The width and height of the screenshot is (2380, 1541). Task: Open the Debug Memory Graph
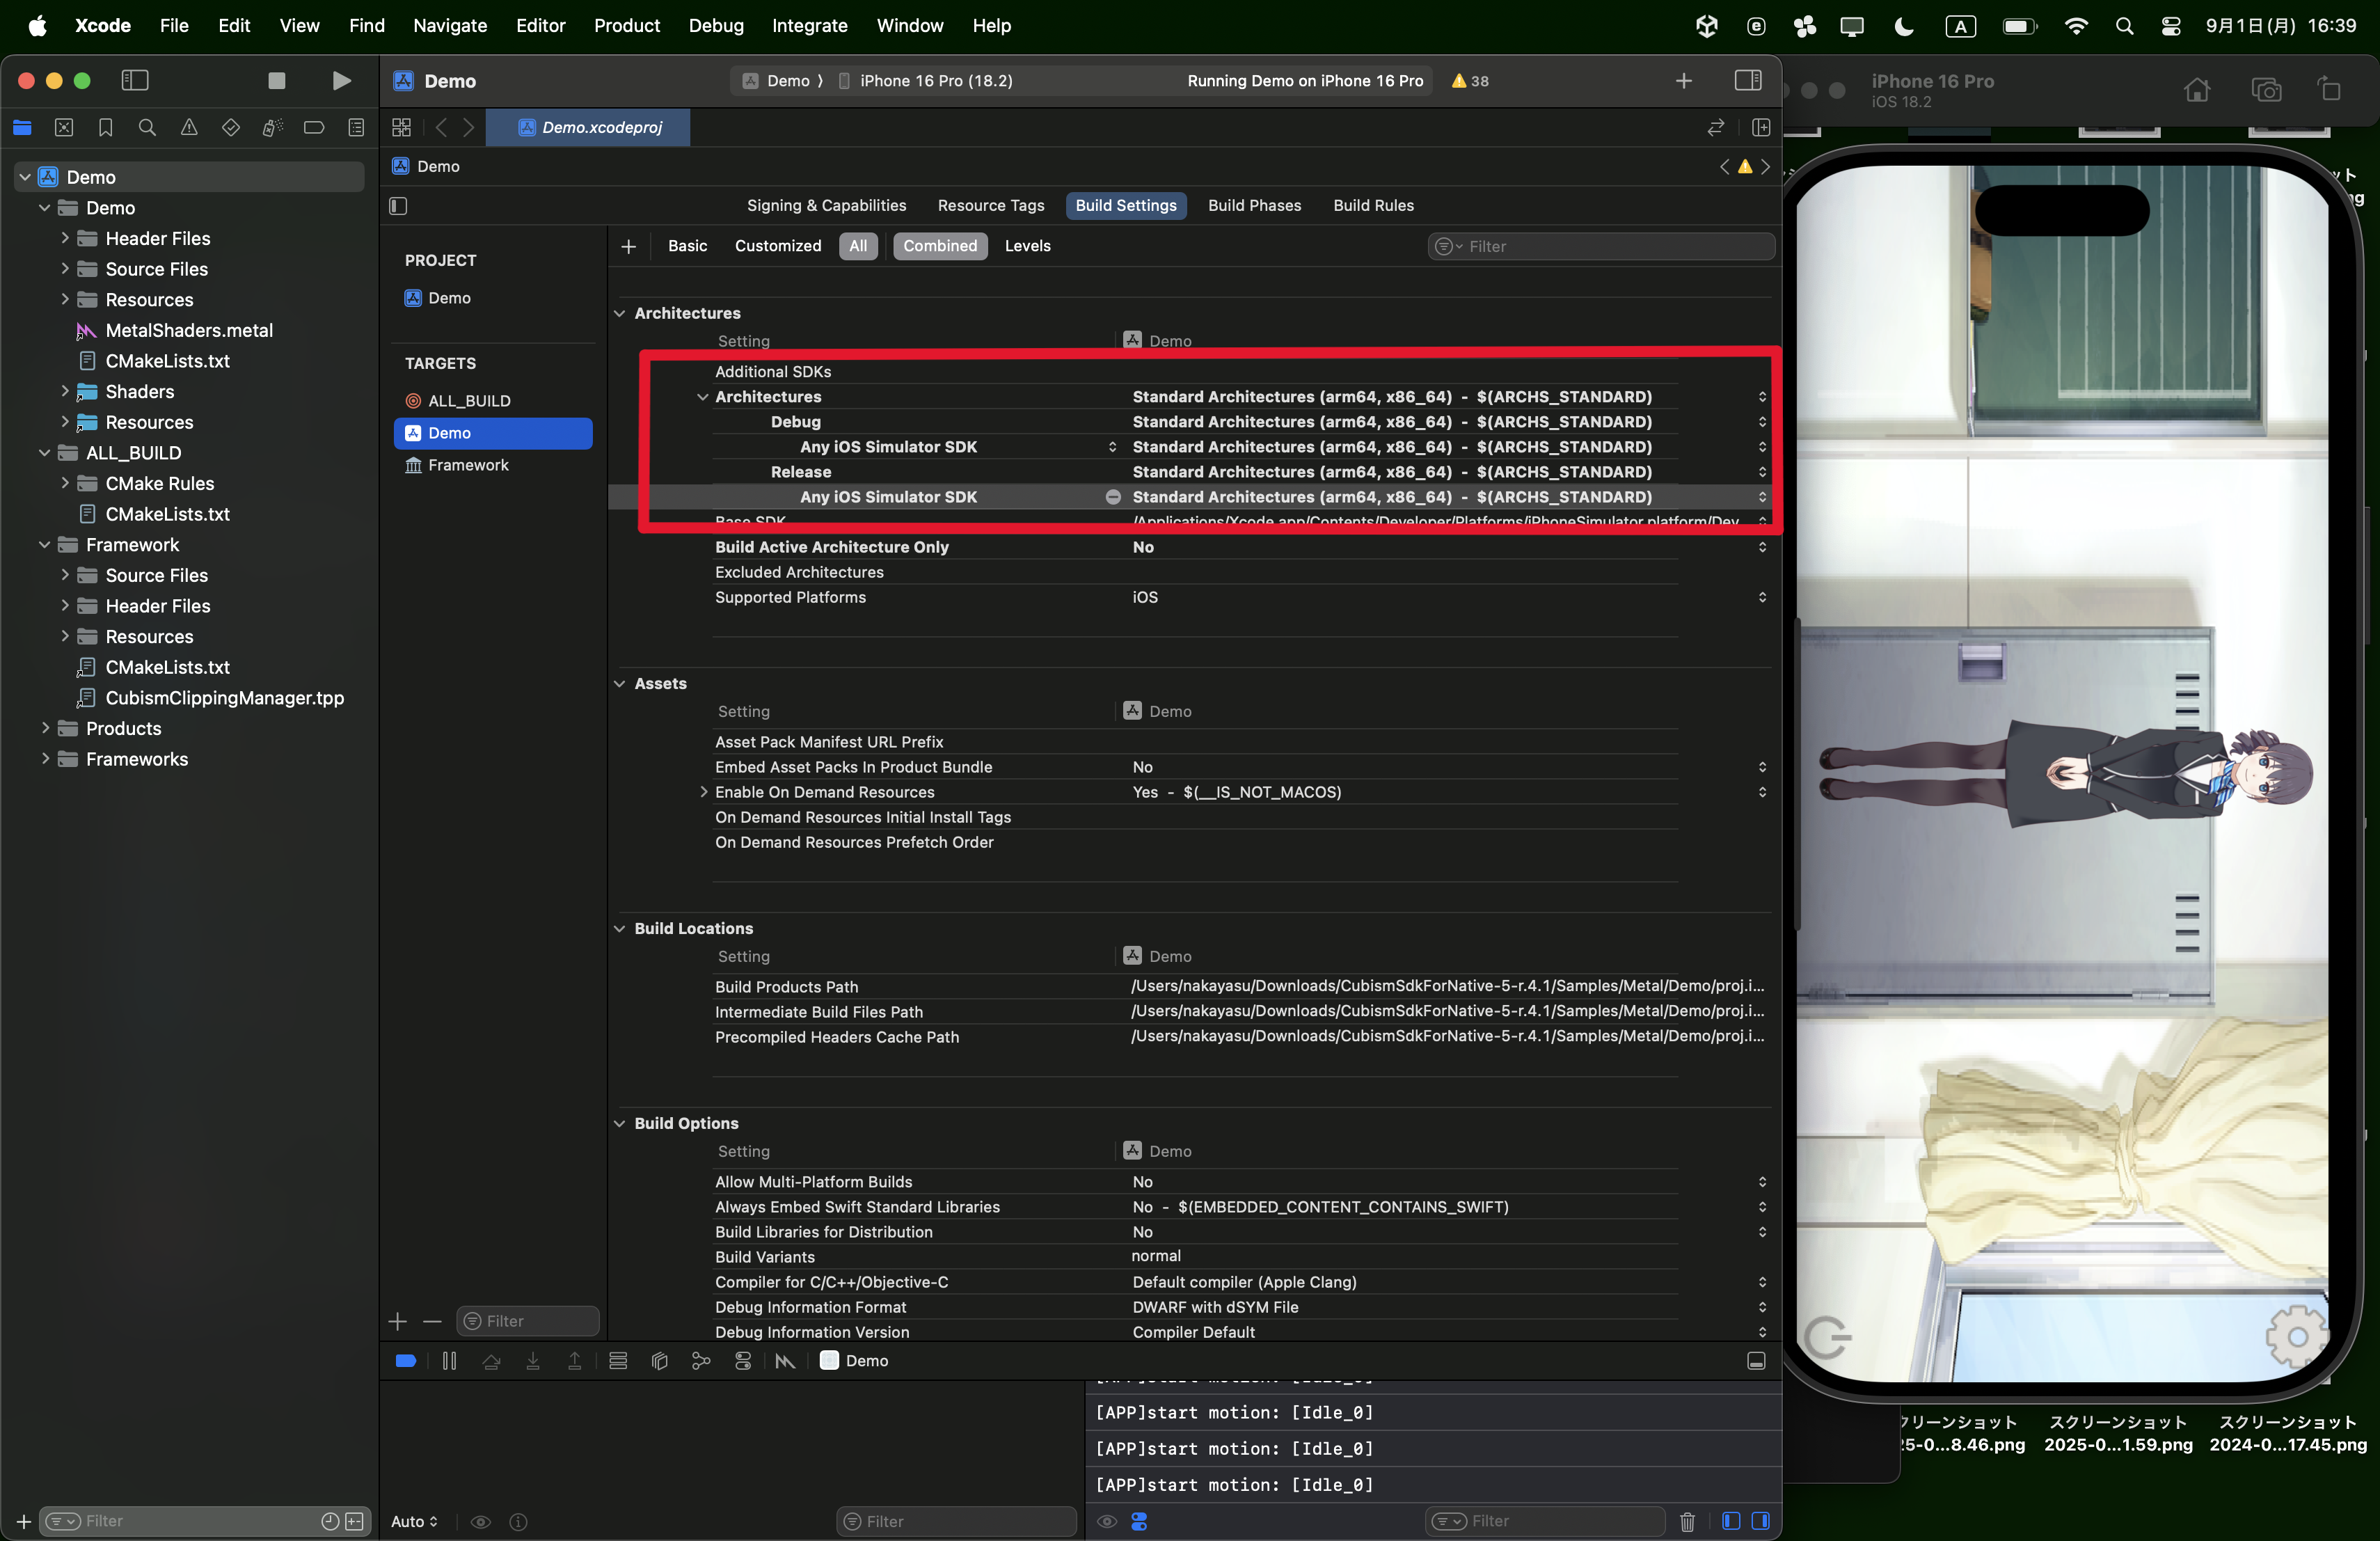point(701,1361)
